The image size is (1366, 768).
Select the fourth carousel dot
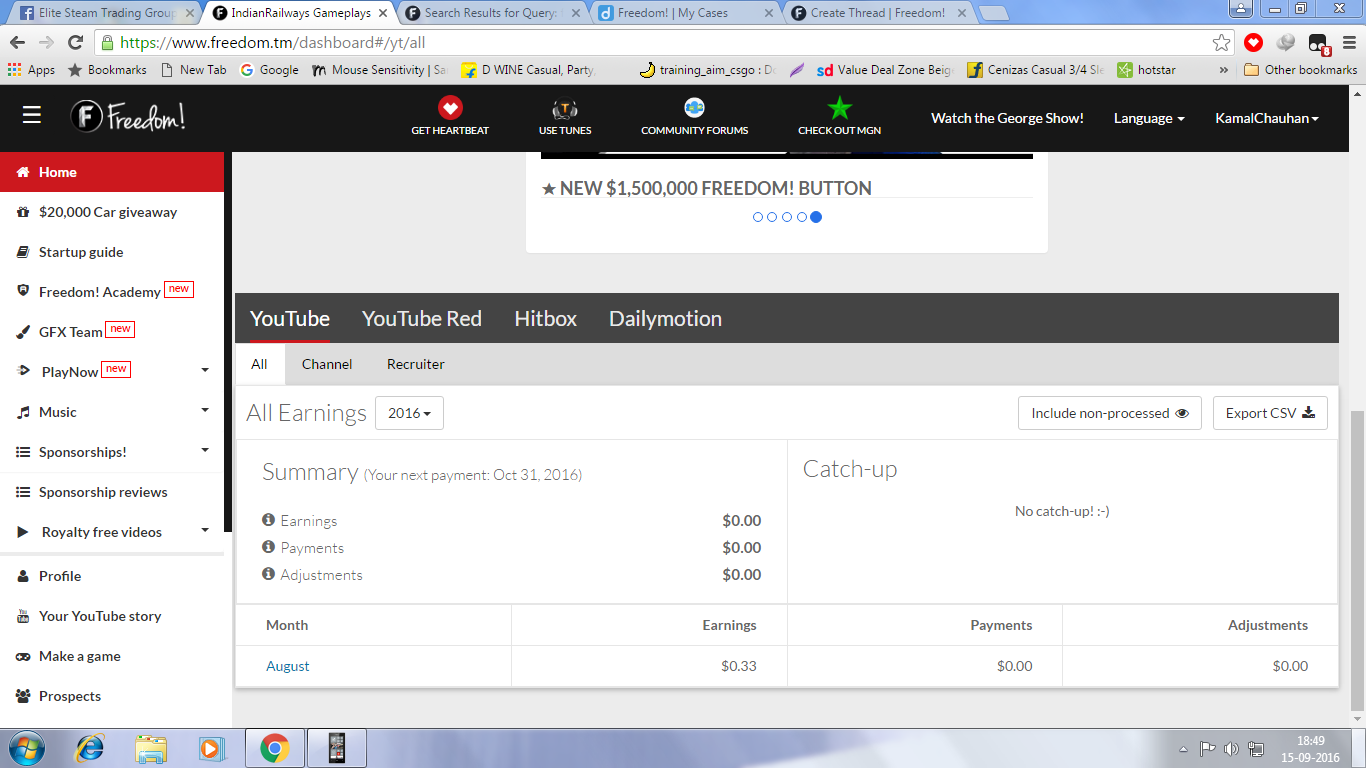[x=801, y=217]
